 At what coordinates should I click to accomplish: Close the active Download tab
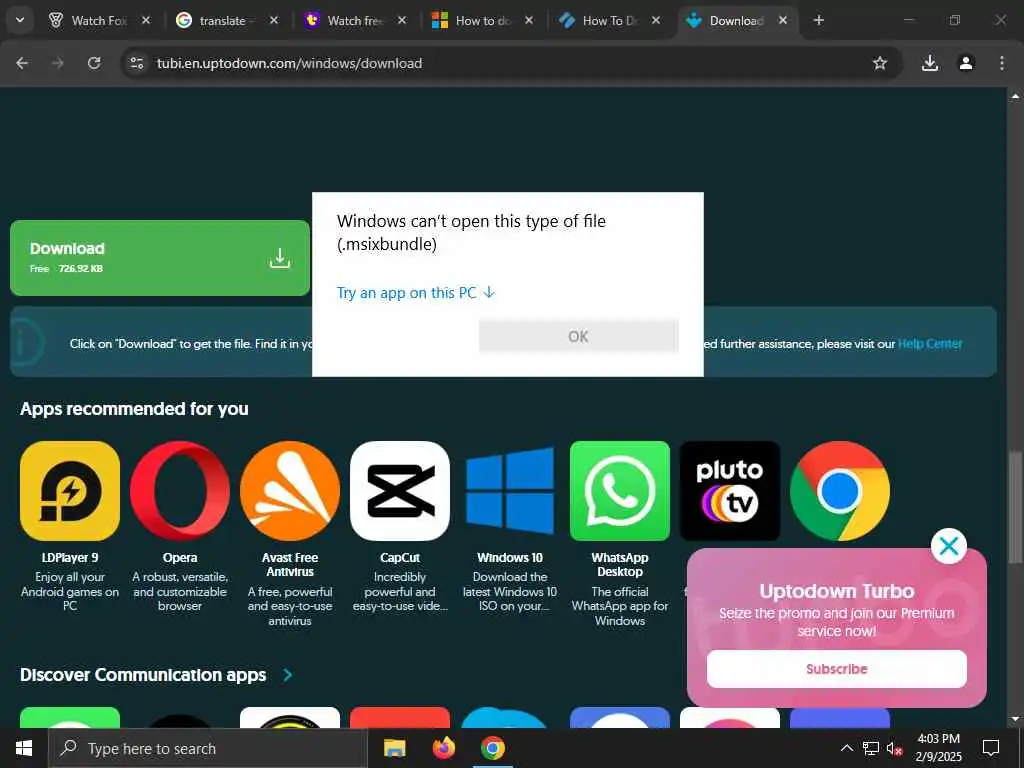click(782, 20)
